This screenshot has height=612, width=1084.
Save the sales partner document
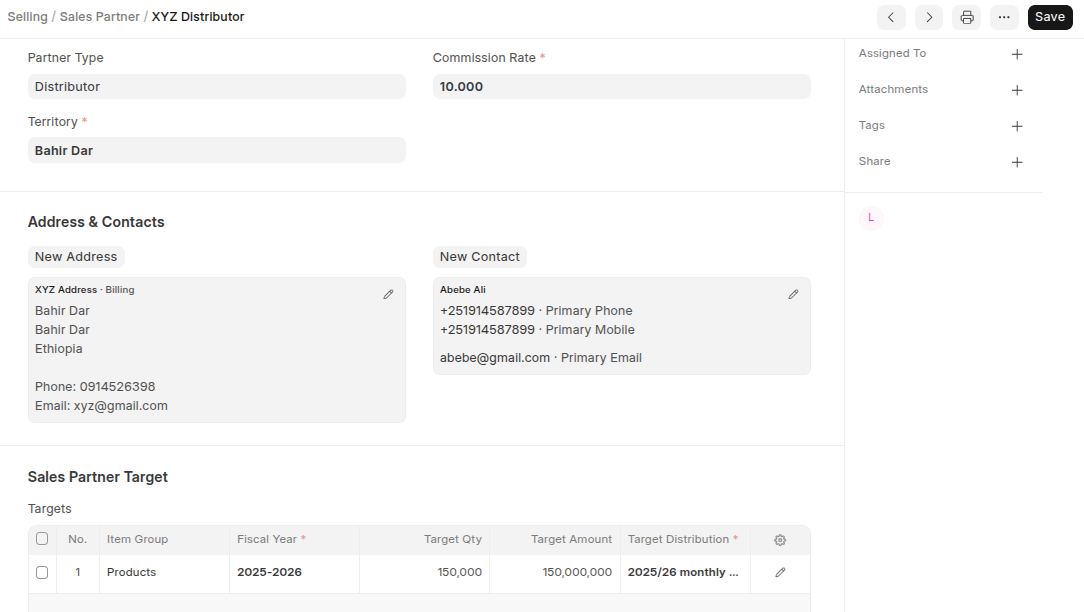pyautogui.click(x=1050, y=17)
